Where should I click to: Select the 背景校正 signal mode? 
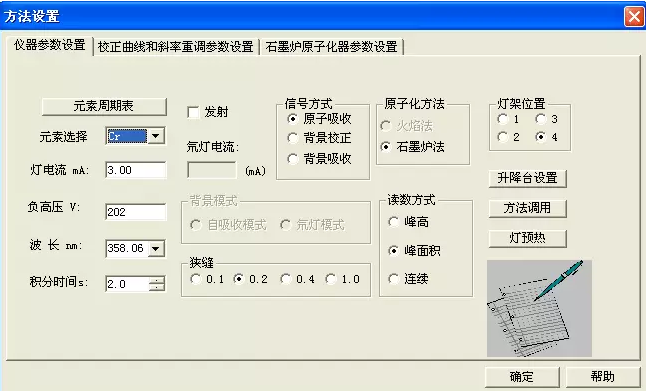[293, 138]
